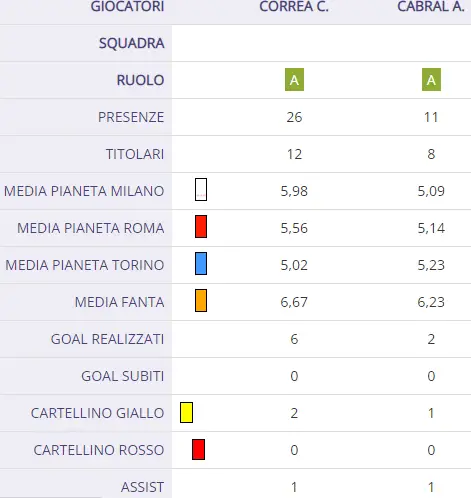This screenshot has height=498, width=471.
Task: Click the blue Media Pianeta Torino card icon
Action: point(201,263)
